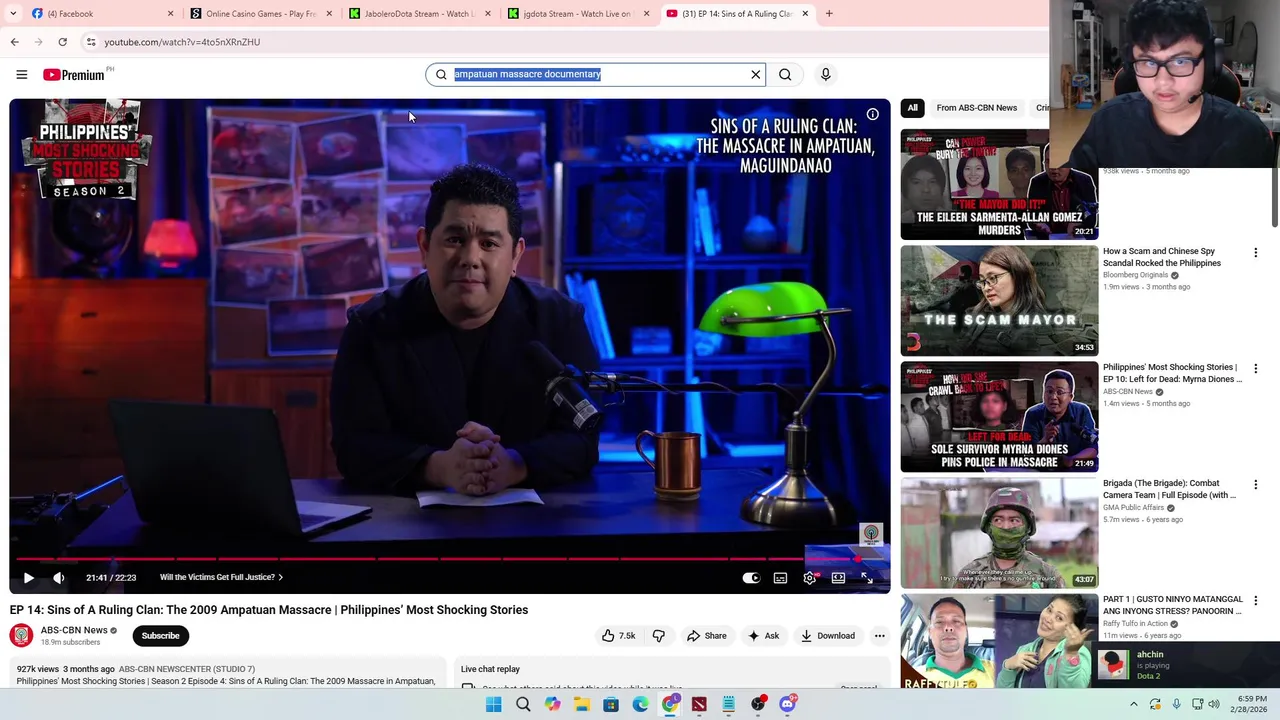The image size is (1280, 720).
Task: Open the Windows Start menu
Action: (493, 704)
